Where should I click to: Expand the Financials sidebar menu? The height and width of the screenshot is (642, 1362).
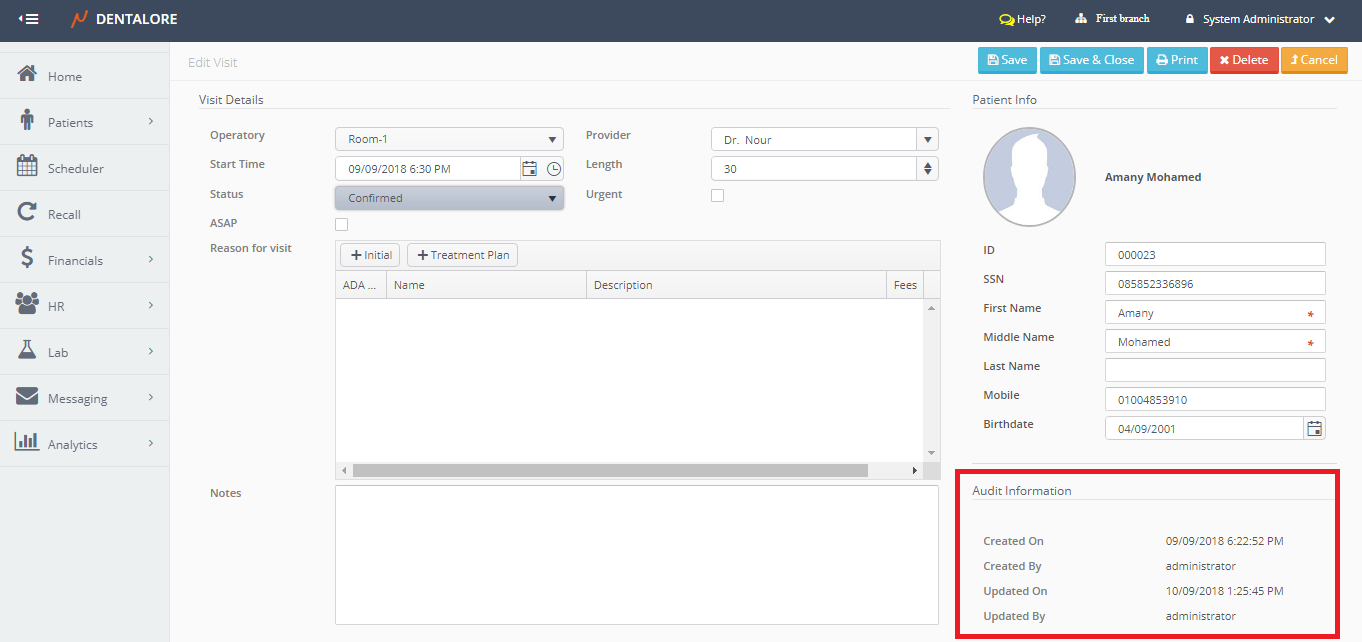click(x=85, y=260)
